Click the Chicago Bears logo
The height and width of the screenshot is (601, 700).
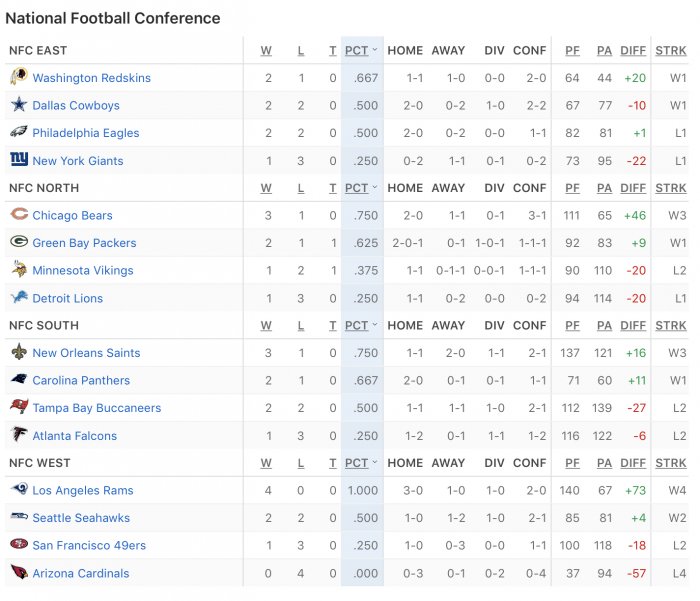point(19,214)
